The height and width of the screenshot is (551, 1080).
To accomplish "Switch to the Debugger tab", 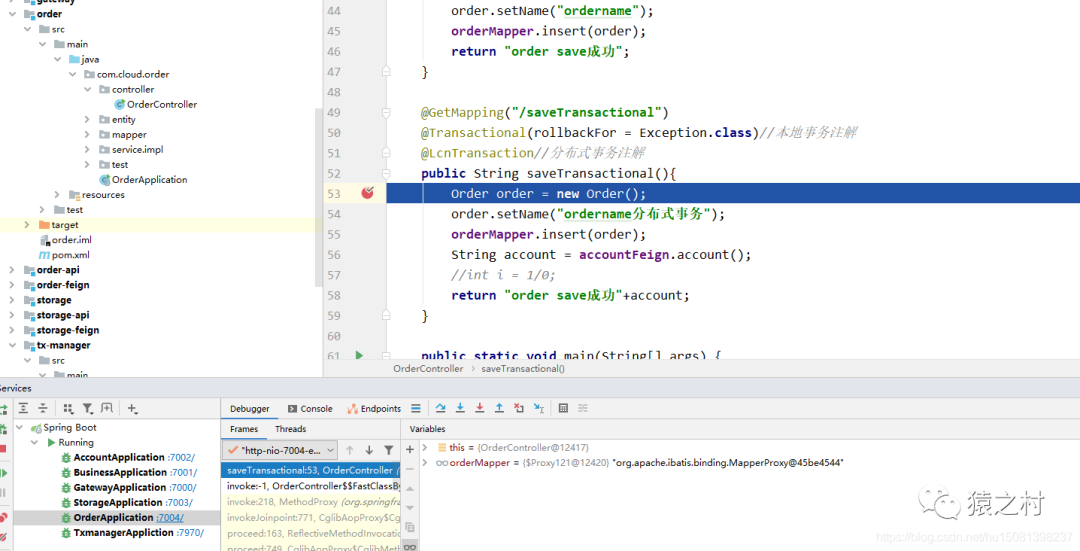I will click(249, 408).
